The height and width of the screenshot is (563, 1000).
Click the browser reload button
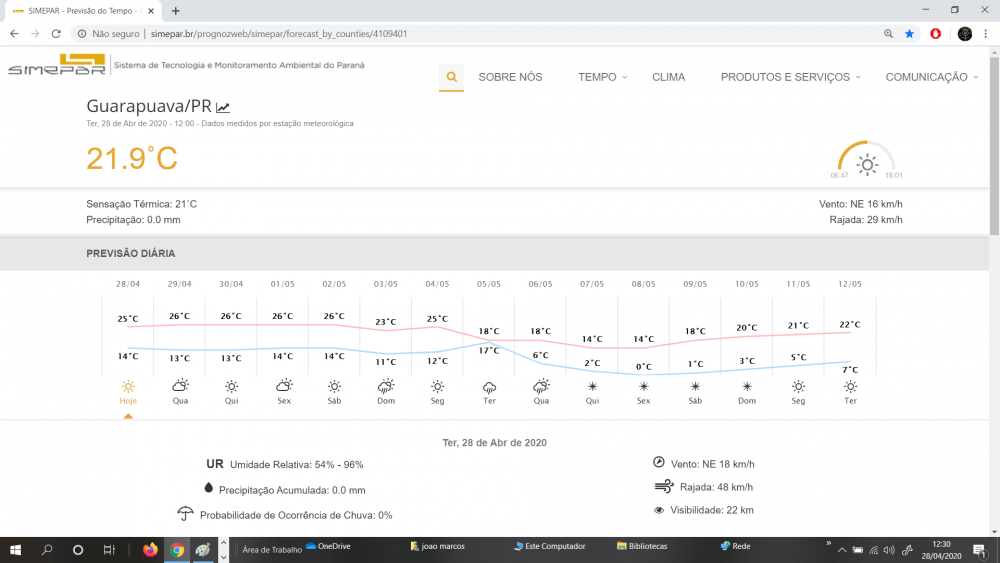click(57, 33)
